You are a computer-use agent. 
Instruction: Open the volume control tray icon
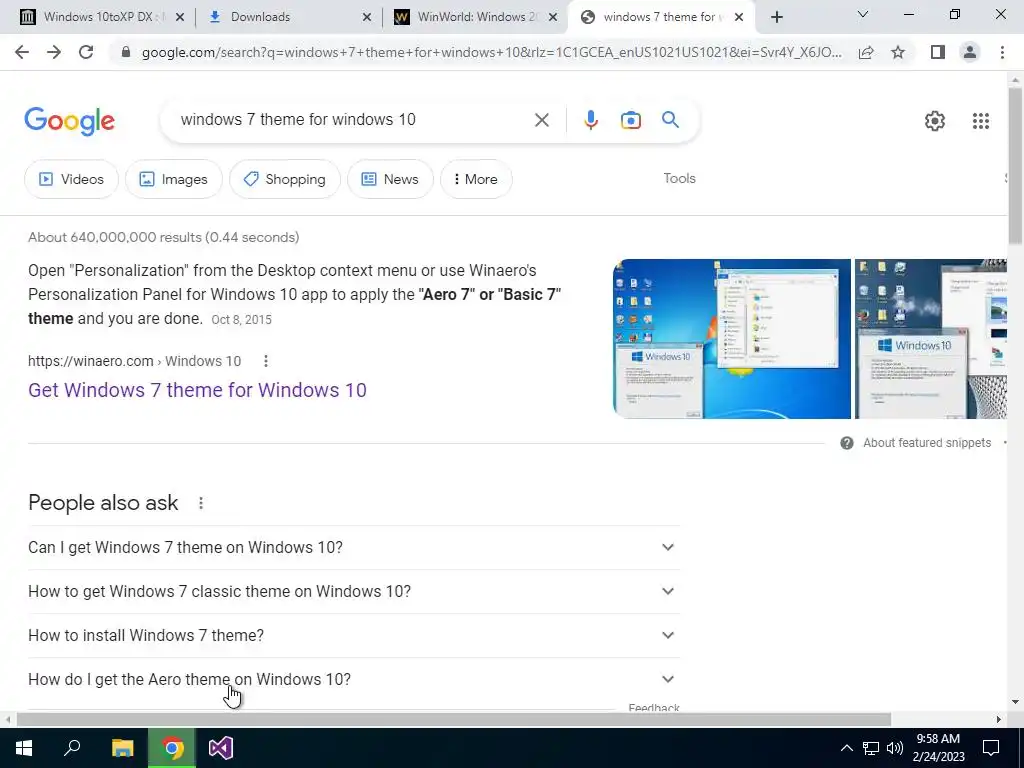(895, 748)
